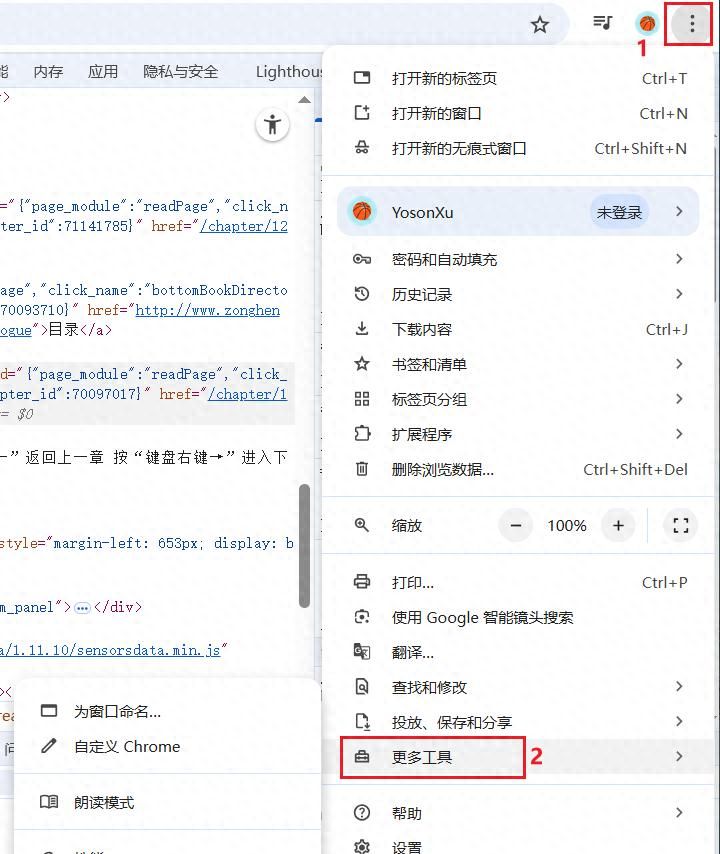The image size is (720, 854).
Task: Switch to the 应用 DevTools tab
Action: (102, 71)
